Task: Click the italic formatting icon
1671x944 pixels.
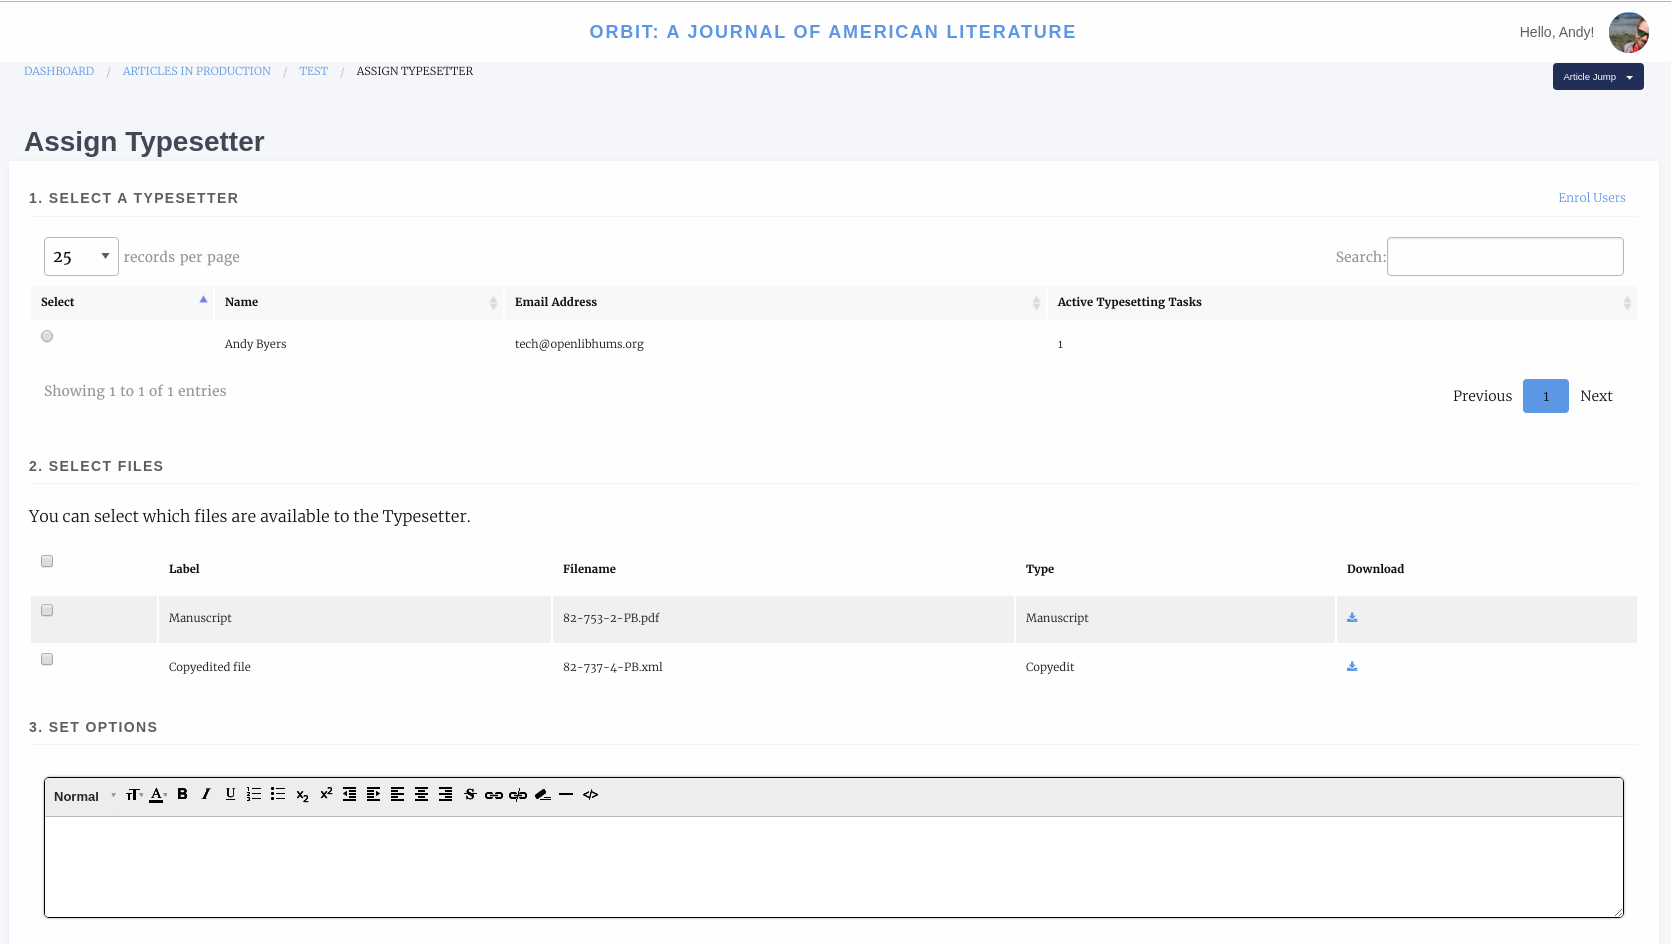Action: [206, 794]
